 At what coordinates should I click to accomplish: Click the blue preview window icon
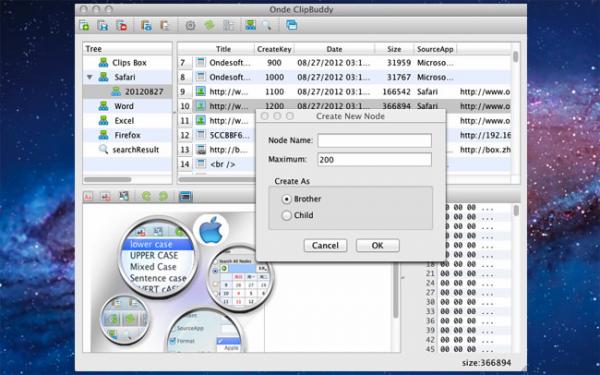186,197
